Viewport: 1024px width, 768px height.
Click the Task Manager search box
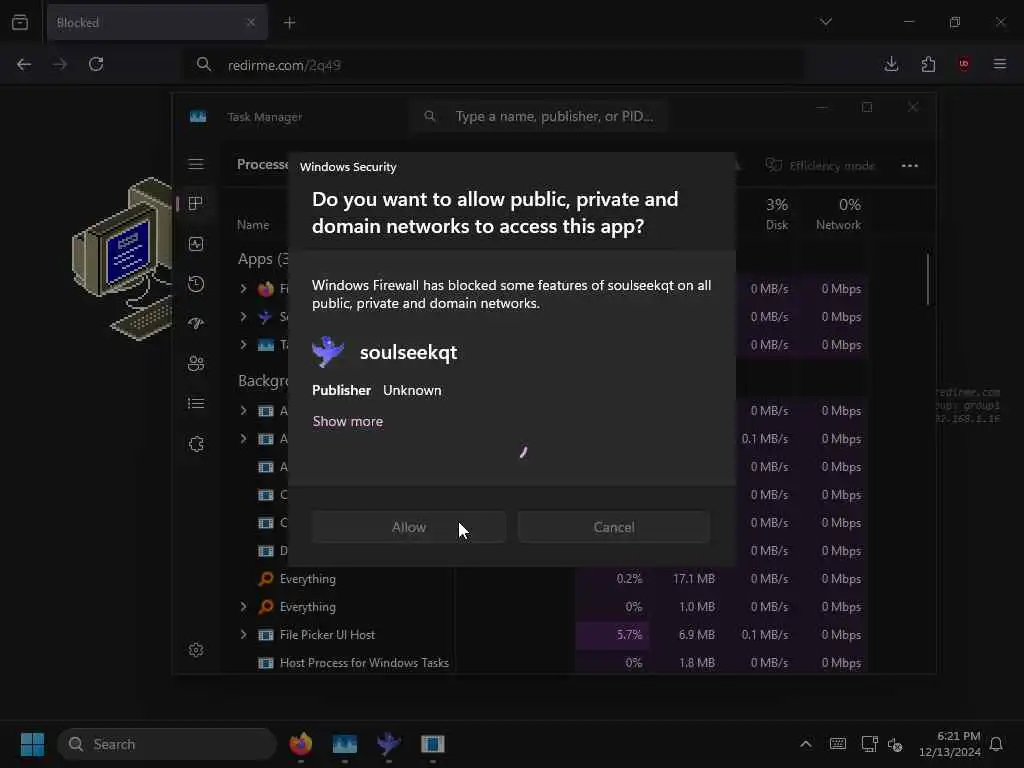point(541,116)
